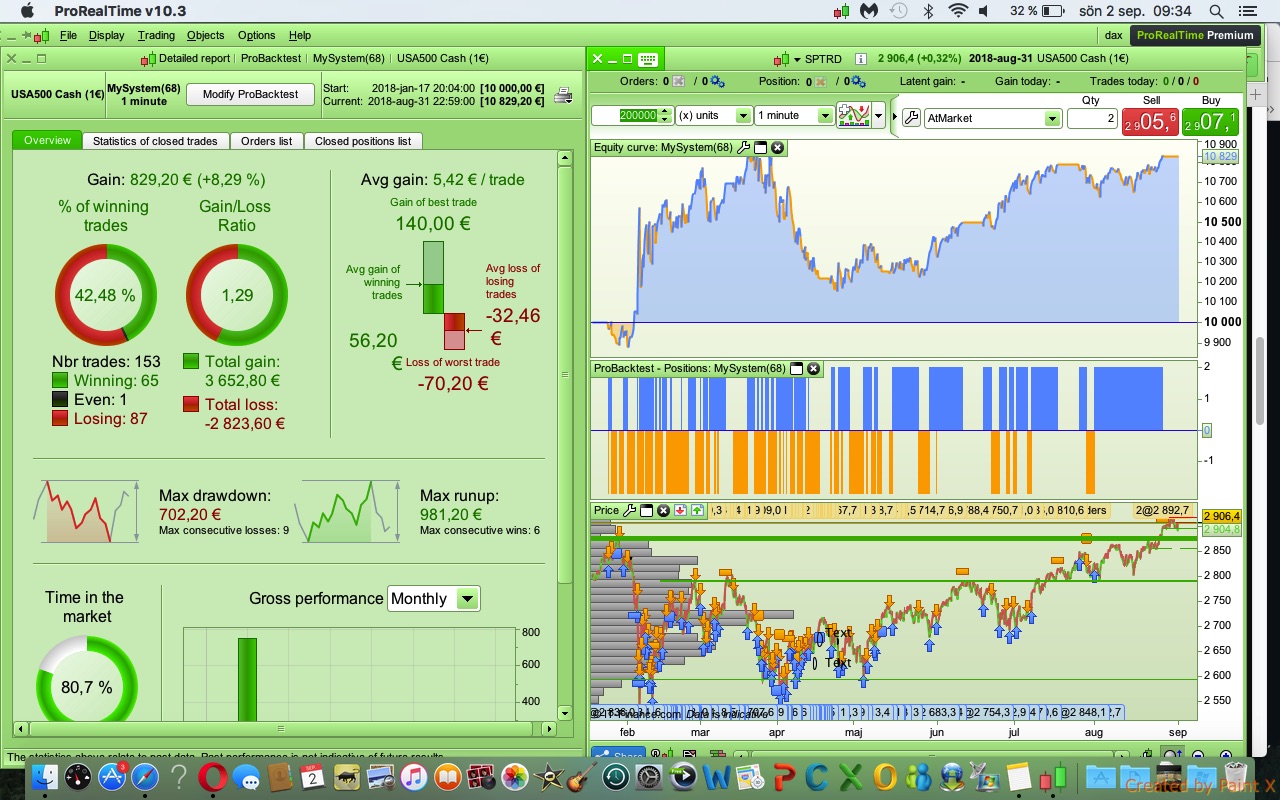Screen dimensions: 1280x800
Task: Select the Overview tab
Action: coord(47,141)
